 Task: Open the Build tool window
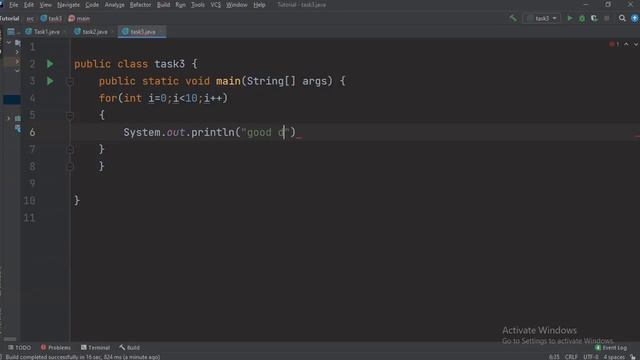pyautogui.click(x=129, y=347)
